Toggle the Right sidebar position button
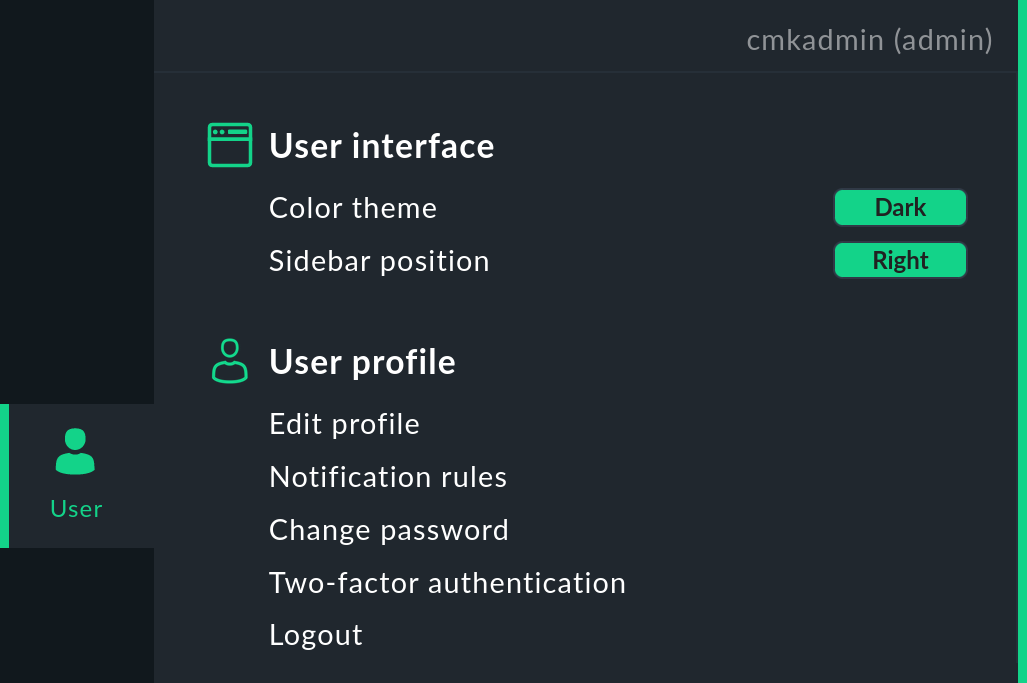 [900, 261]
